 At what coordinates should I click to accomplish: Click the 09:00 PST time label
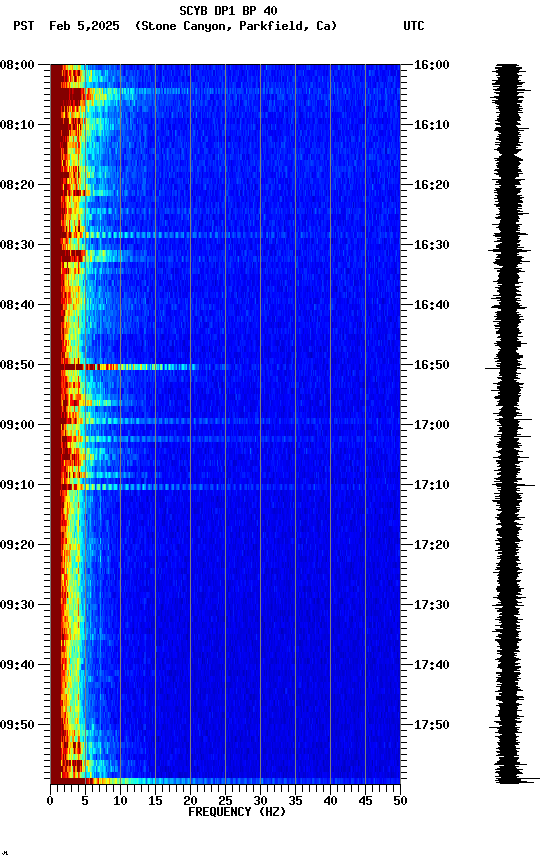17,425
